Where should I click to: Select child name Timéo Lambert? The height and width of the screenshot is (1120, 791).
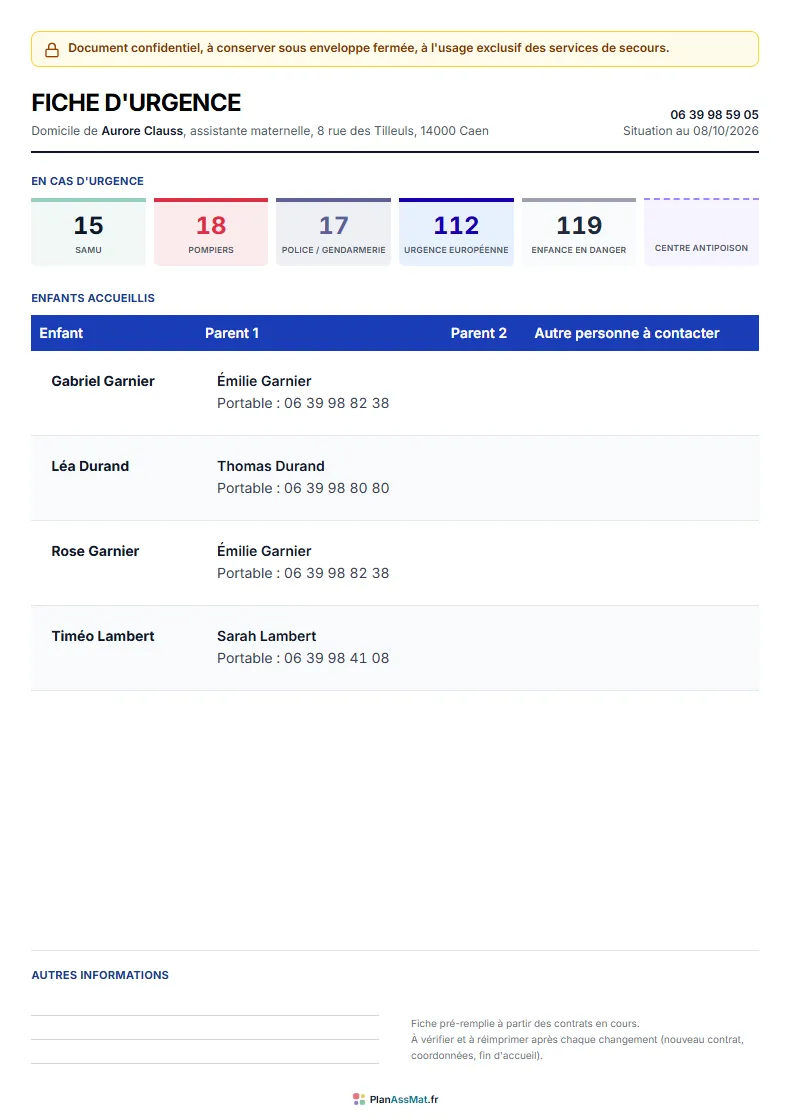click(103, 636)
